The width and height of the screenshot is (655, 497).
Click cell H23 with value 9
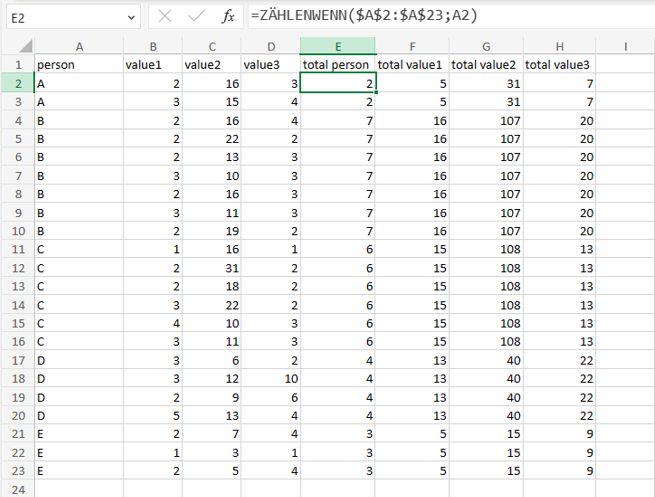click(559, 471)
